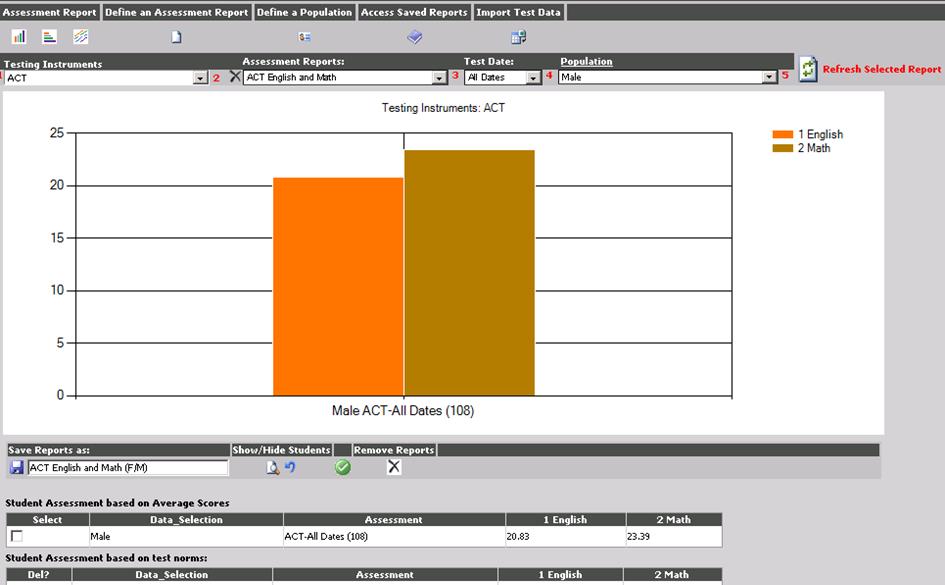This screenshot has width=945, height=585.
Task: Expand the Population dropdown showing Male
Action: tap(769, 78)
